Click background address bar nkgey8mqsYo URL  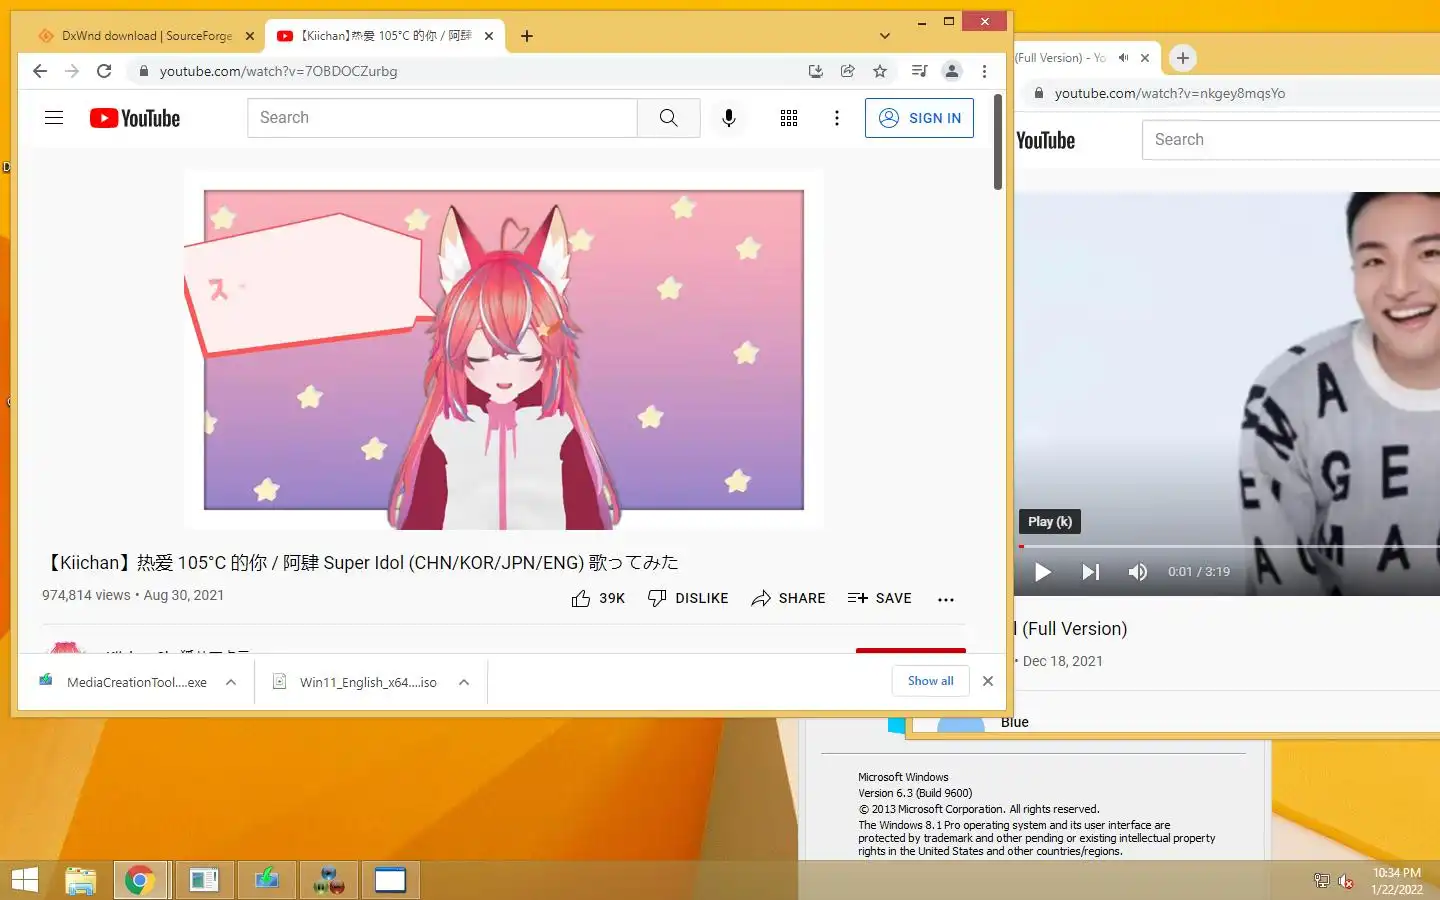point(1169,93)
